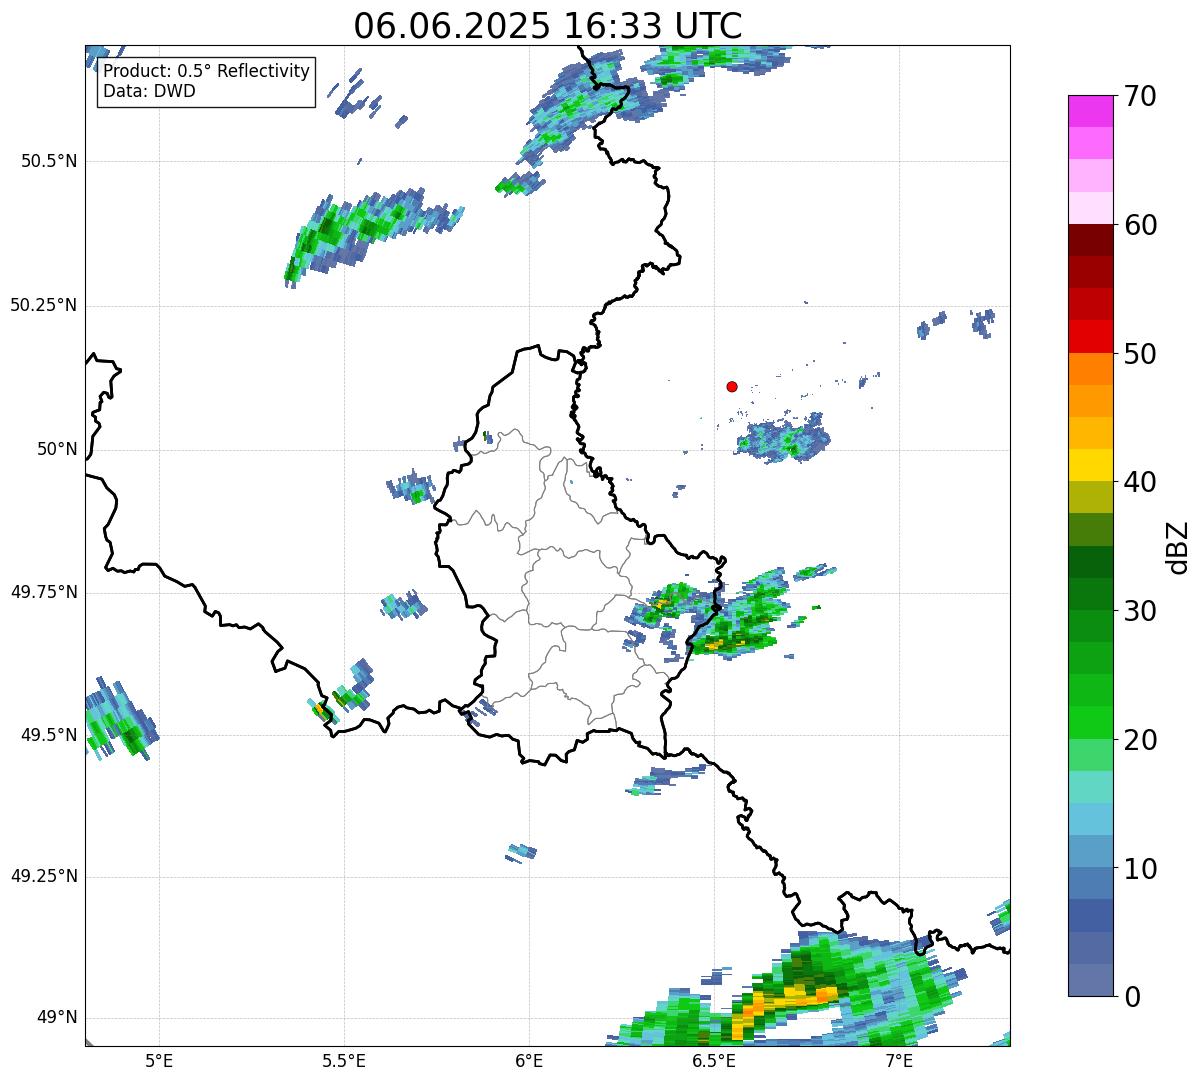The height and width of the screenshot is (1081, 1202).
Task: Click the colorbar '0' tick label
Action: point(1132,997)
